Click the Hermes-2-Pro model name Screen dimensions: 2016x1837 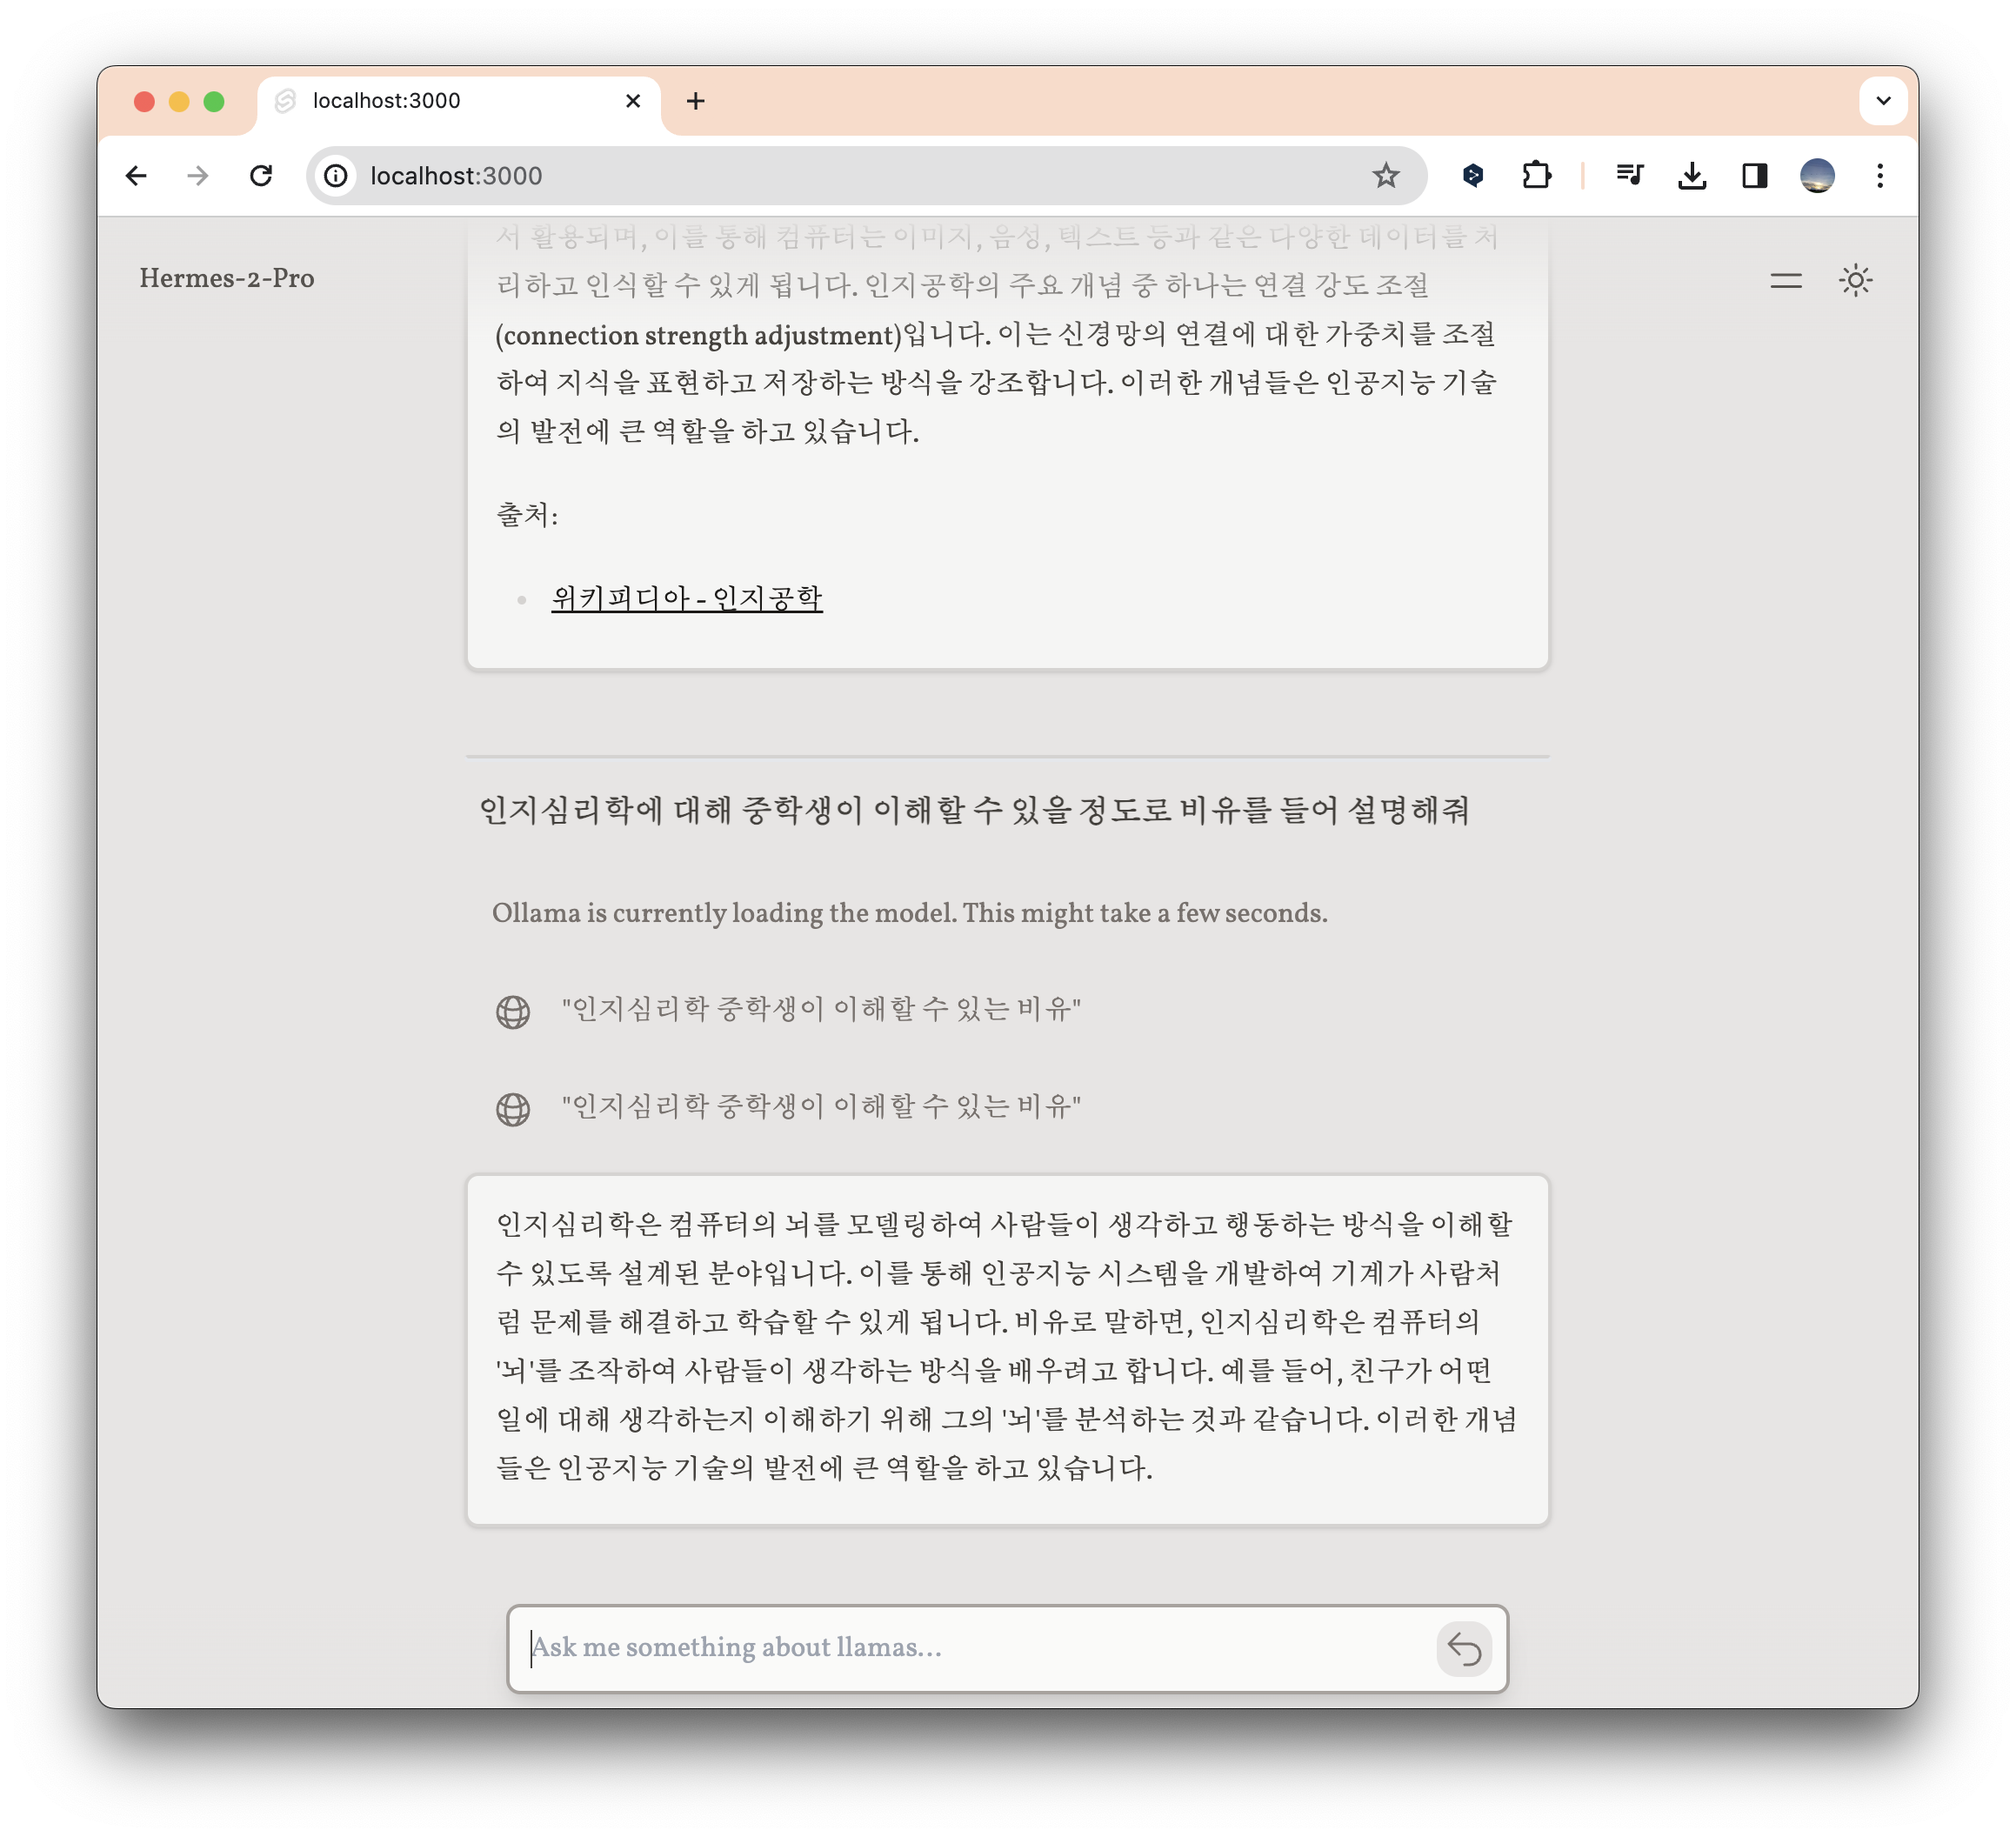[227, 278]
